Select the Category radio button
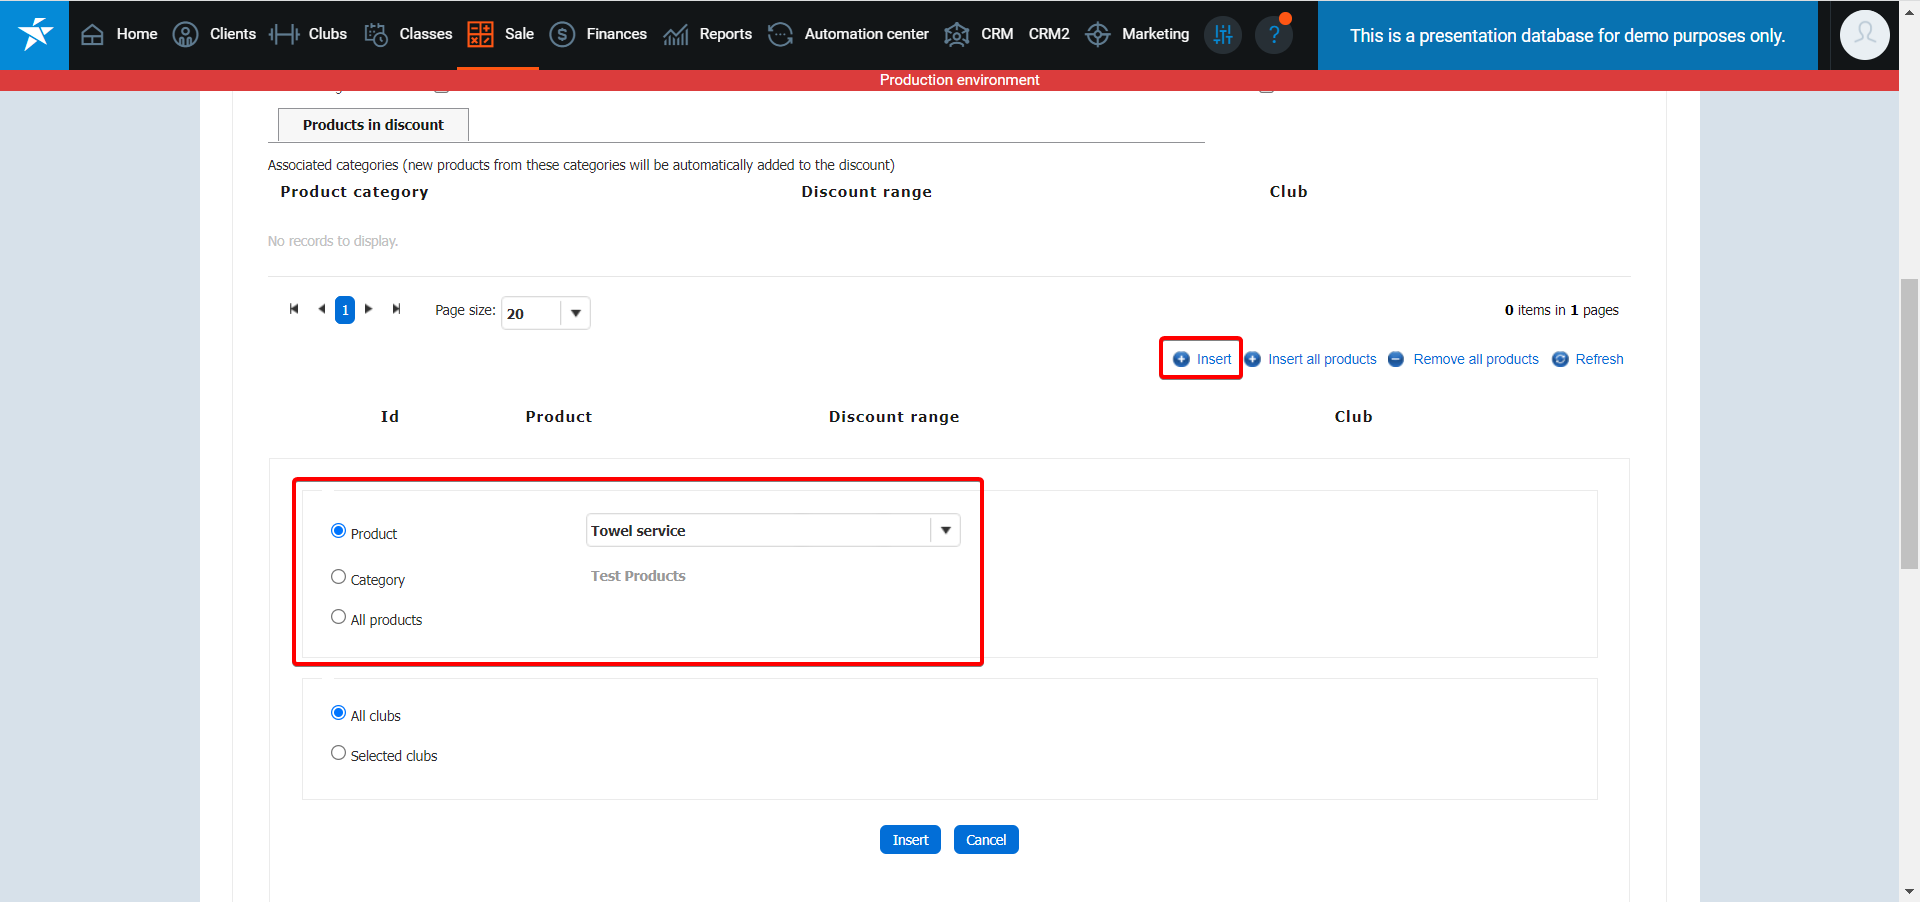 (338, 577)
